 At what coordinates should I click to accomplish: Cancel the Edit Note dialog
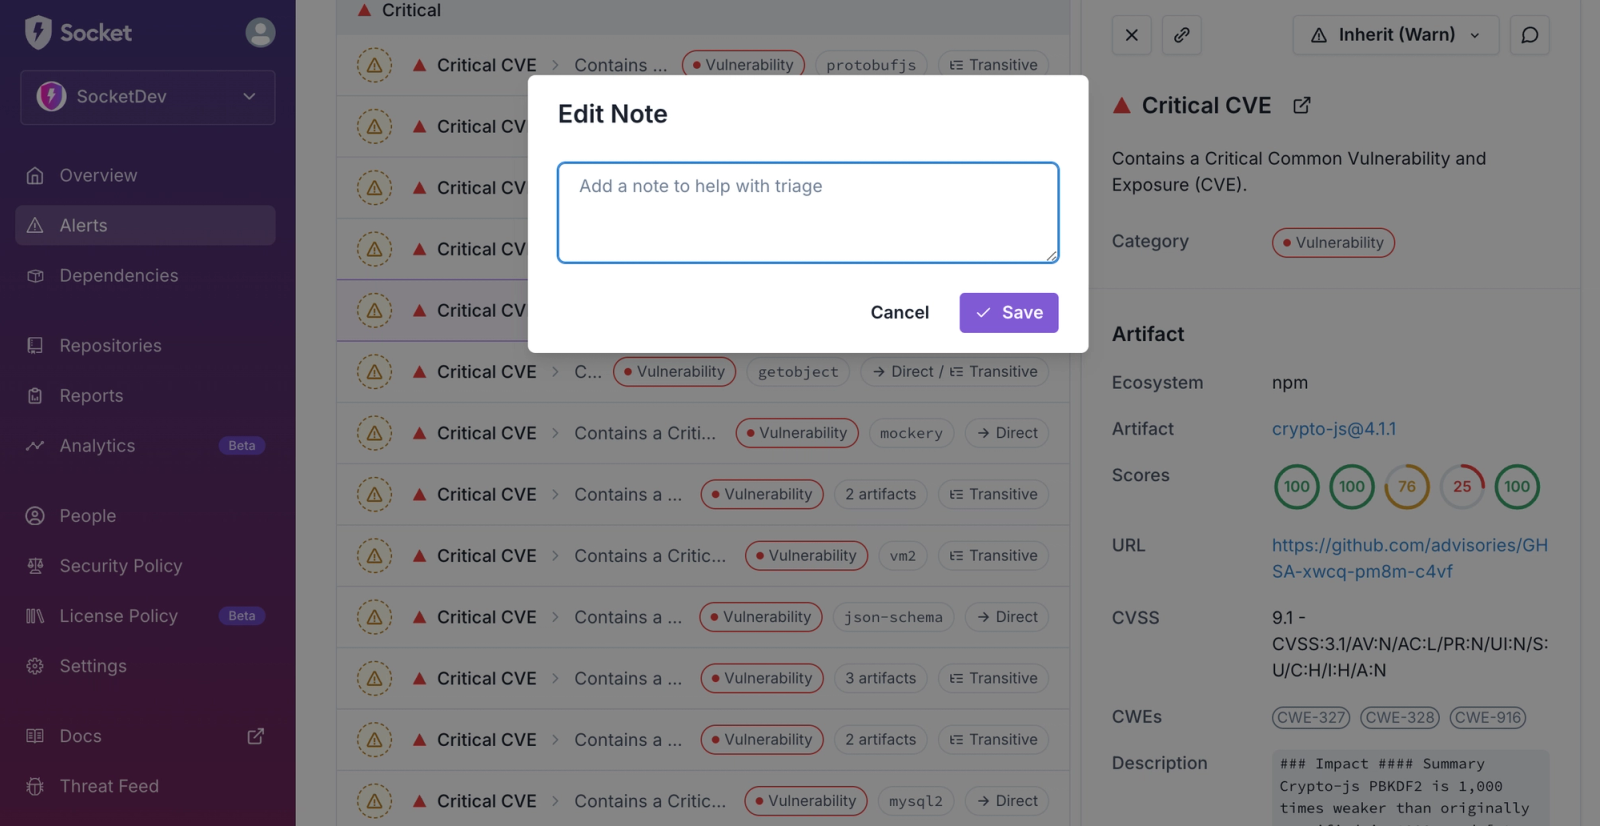(x=899, y=313)
